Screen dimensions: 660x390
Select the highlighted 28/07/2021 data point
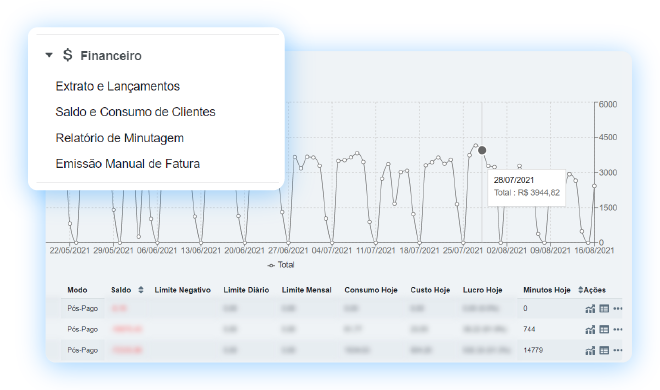[482, 150]
